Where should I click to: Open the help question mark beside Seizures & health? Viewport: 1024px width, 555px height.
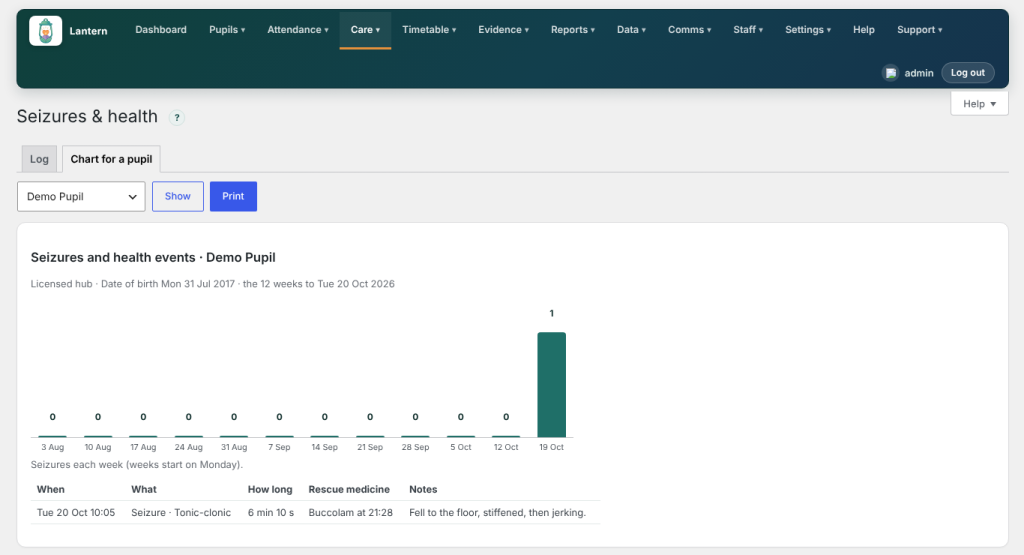pyautogui.click(x=176, y=118)
